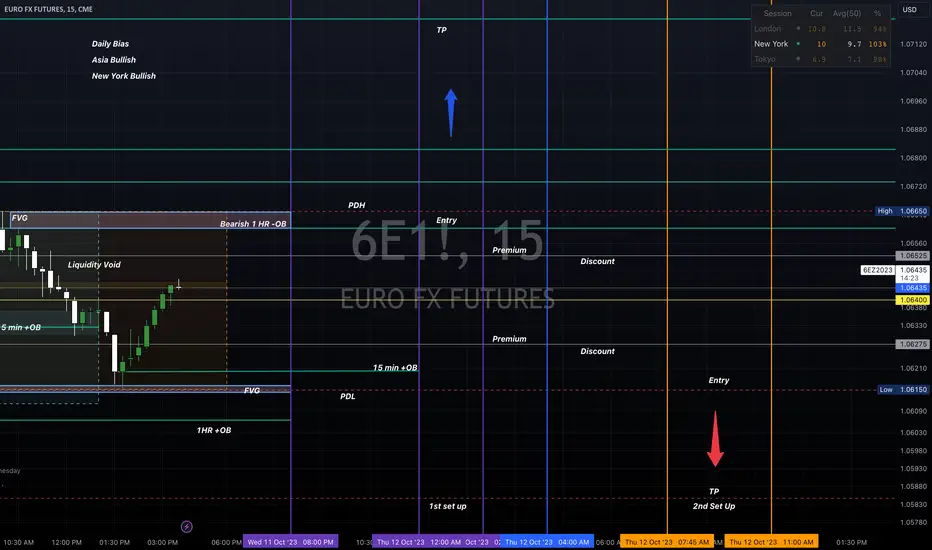Click the High 1.06650 price label

coord(902,211)
